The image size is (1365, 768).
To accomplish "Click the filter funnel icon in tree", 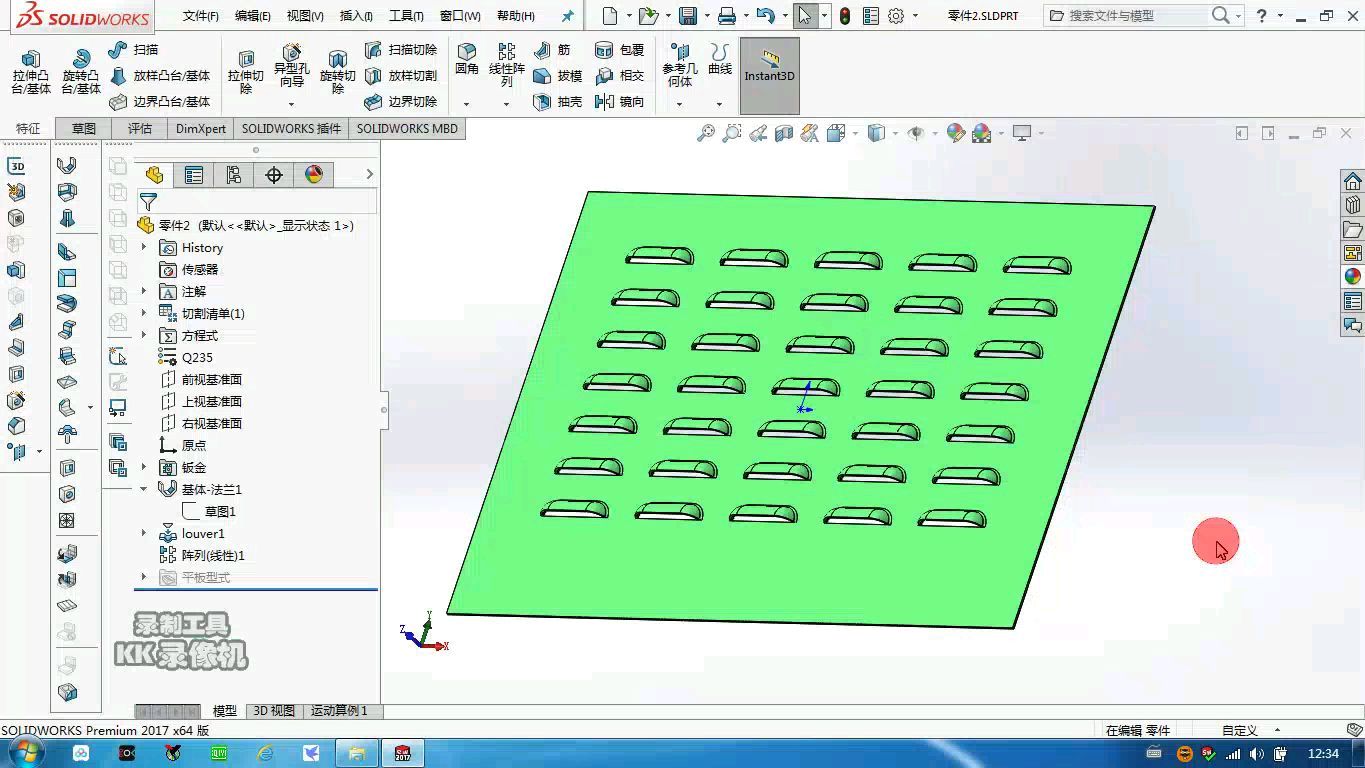I will (x=148, y=202).
